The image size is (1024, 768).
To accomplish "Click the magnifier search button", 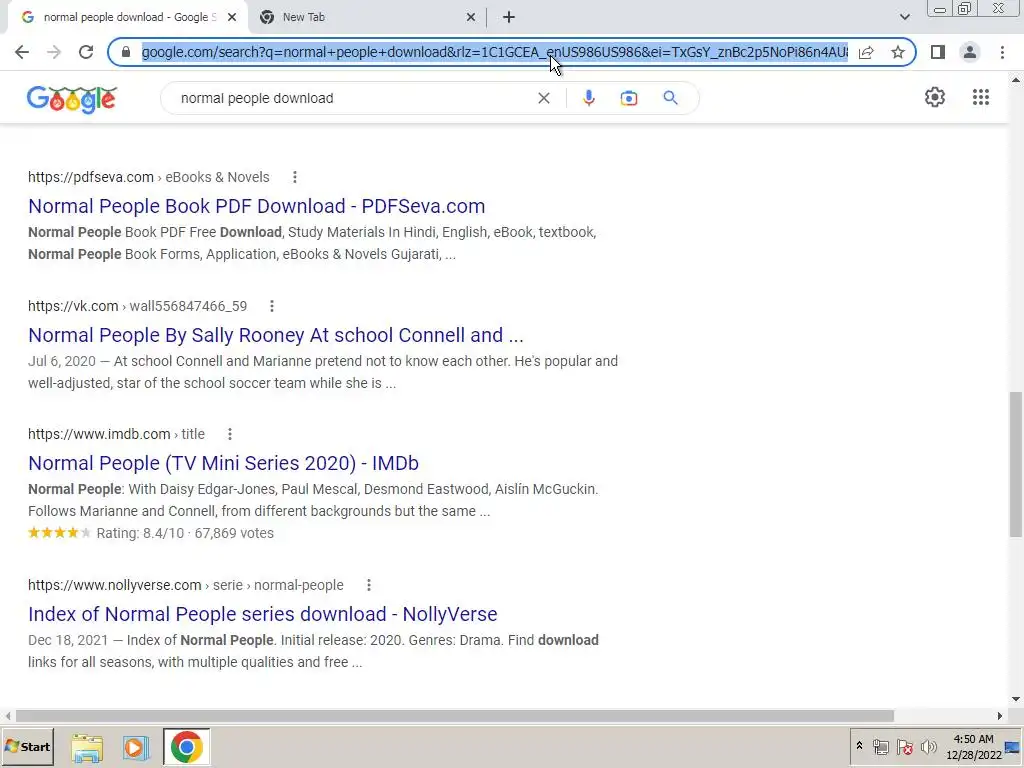I will pos(670,98).
